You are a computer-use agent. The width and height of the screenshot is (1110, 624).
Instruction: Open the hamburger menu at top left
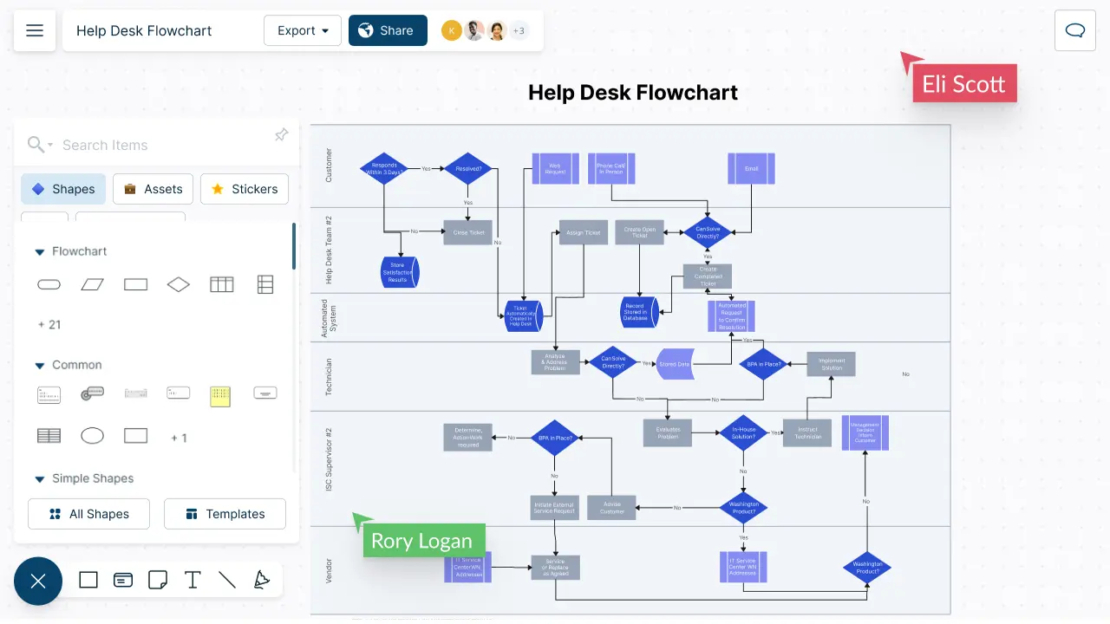pyautogui.click(x=34, y=30)
